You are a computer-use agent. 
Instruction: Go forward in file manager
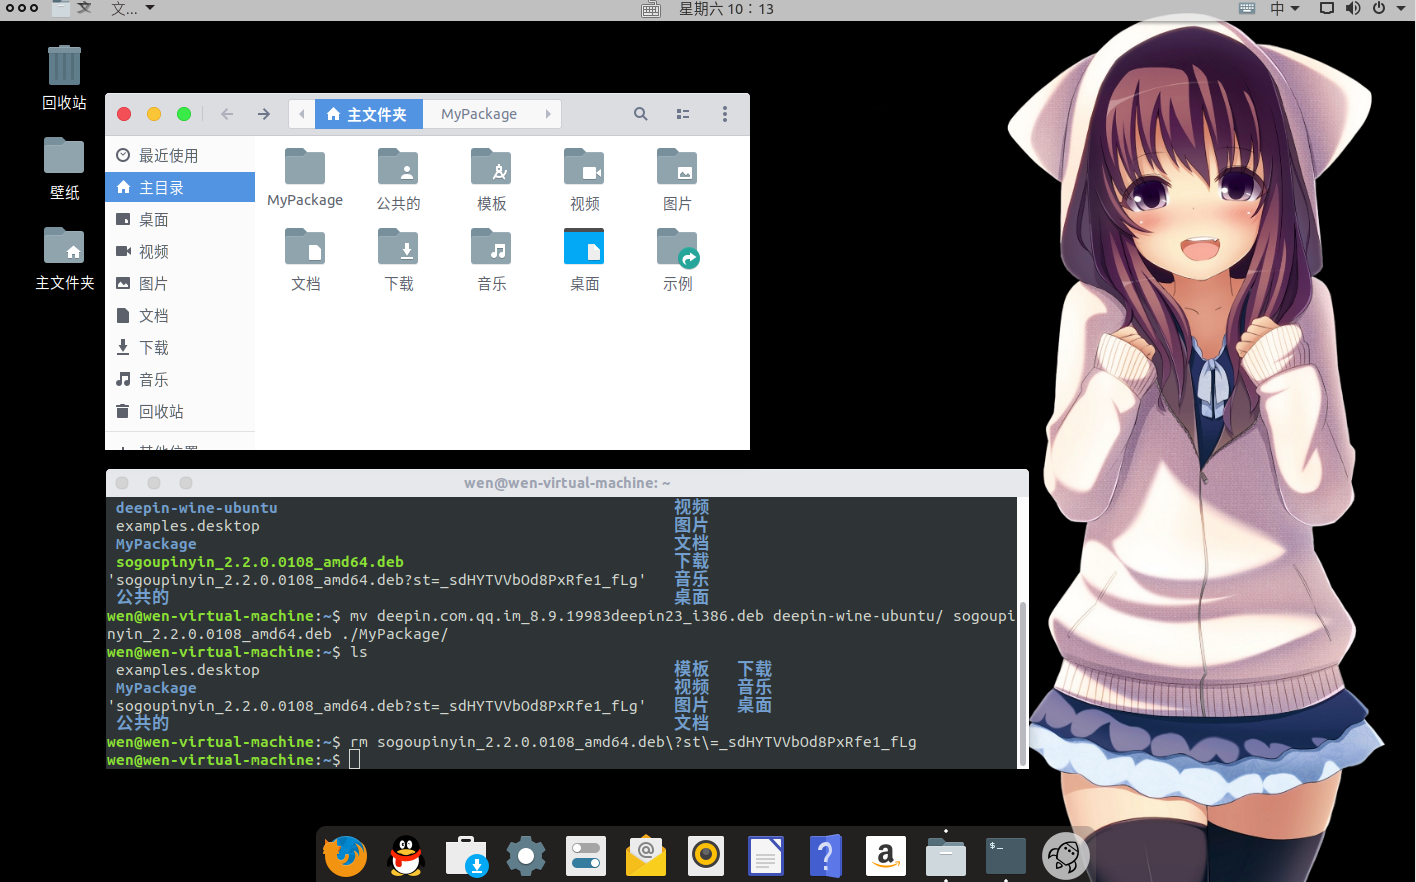click(x=264, y=114)
